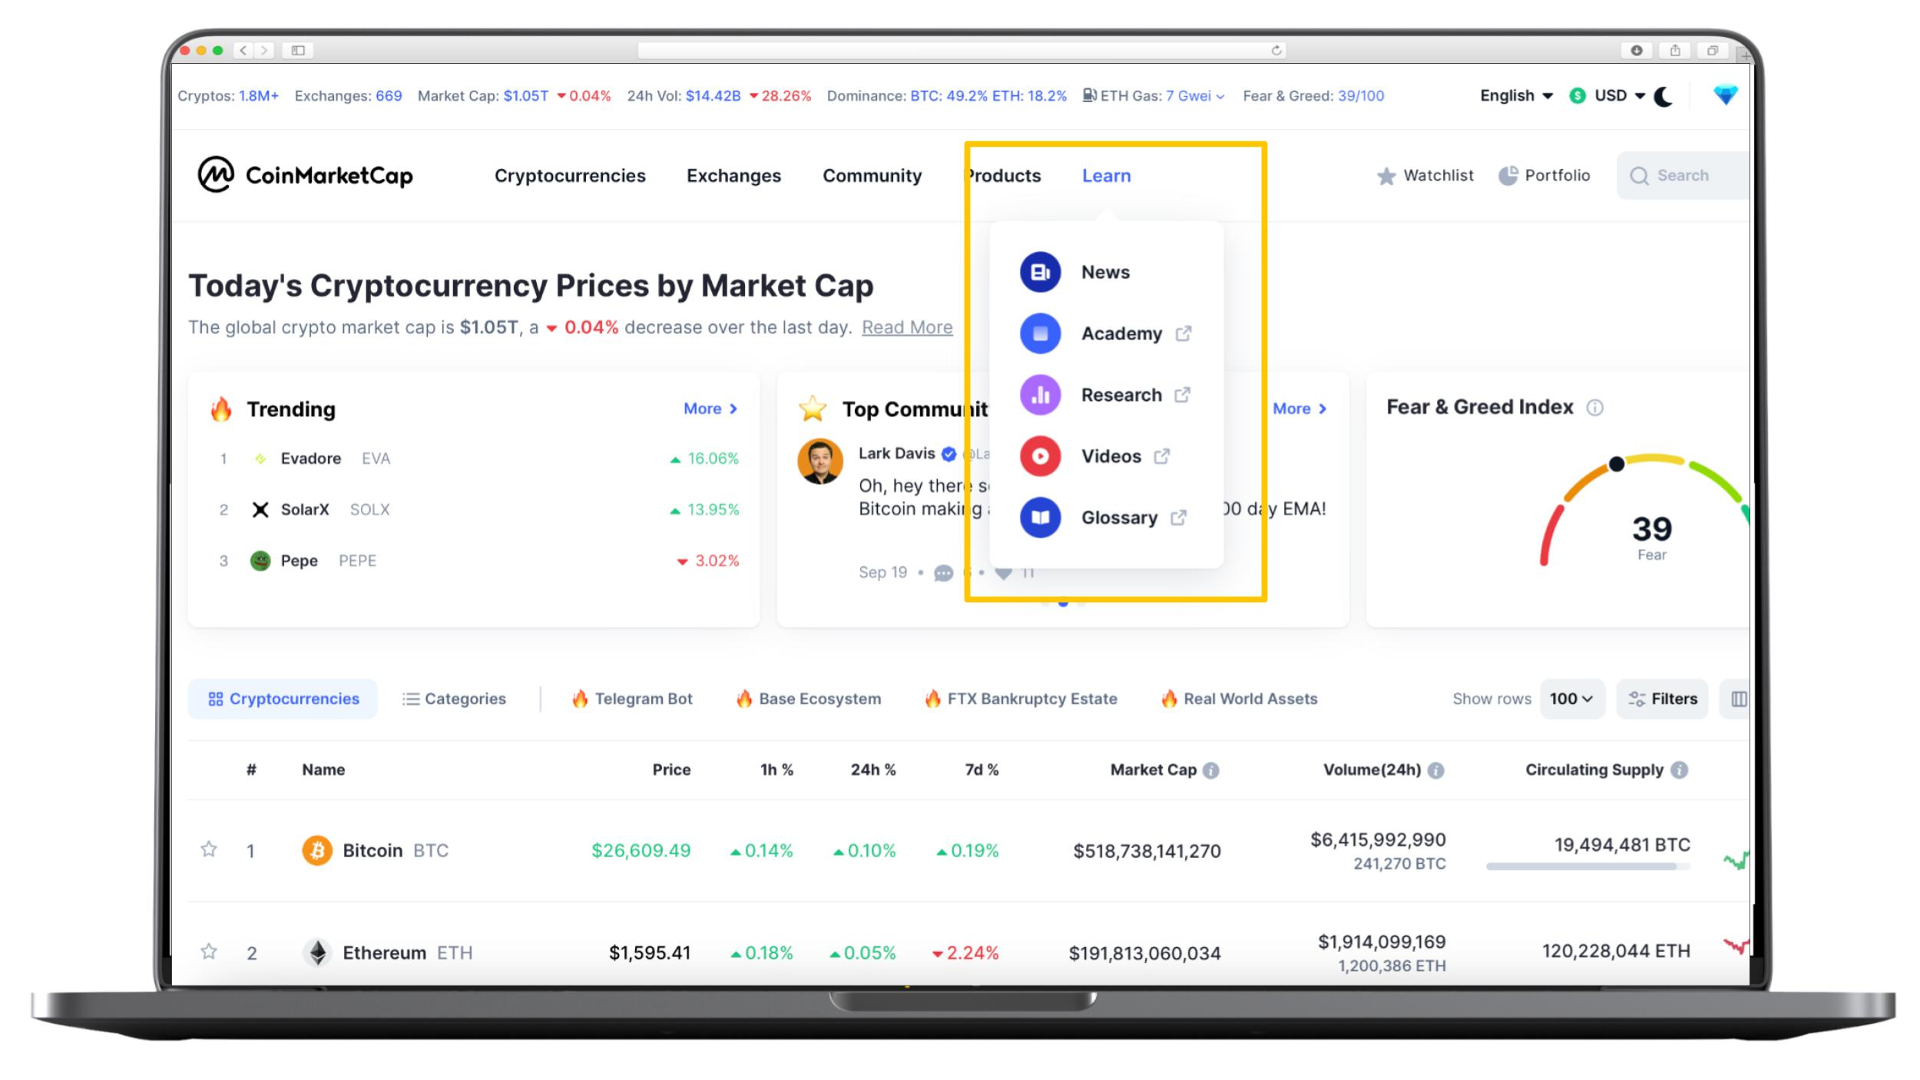Open the Academy resource link
This screenshot has width=1920, height=1080.
coord(1121,332)
